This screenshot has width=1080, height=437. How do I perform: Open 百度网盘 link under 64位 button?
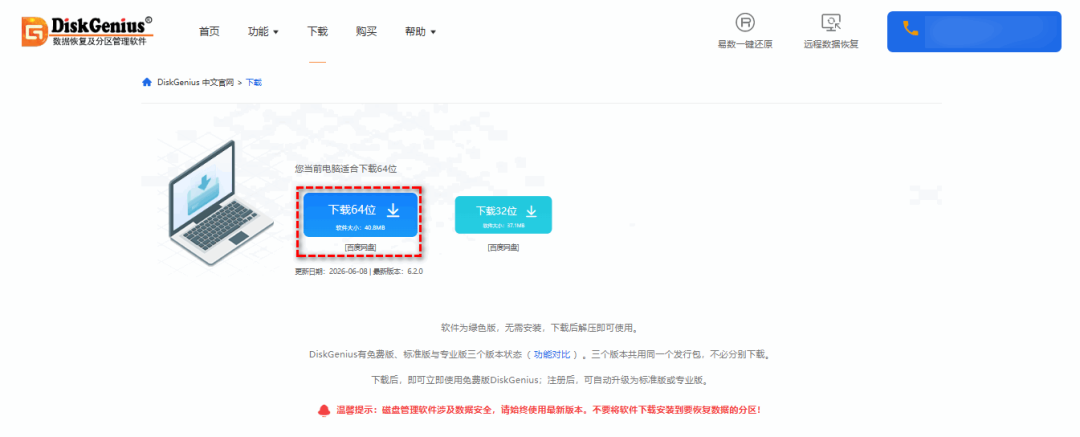(360, 247)
